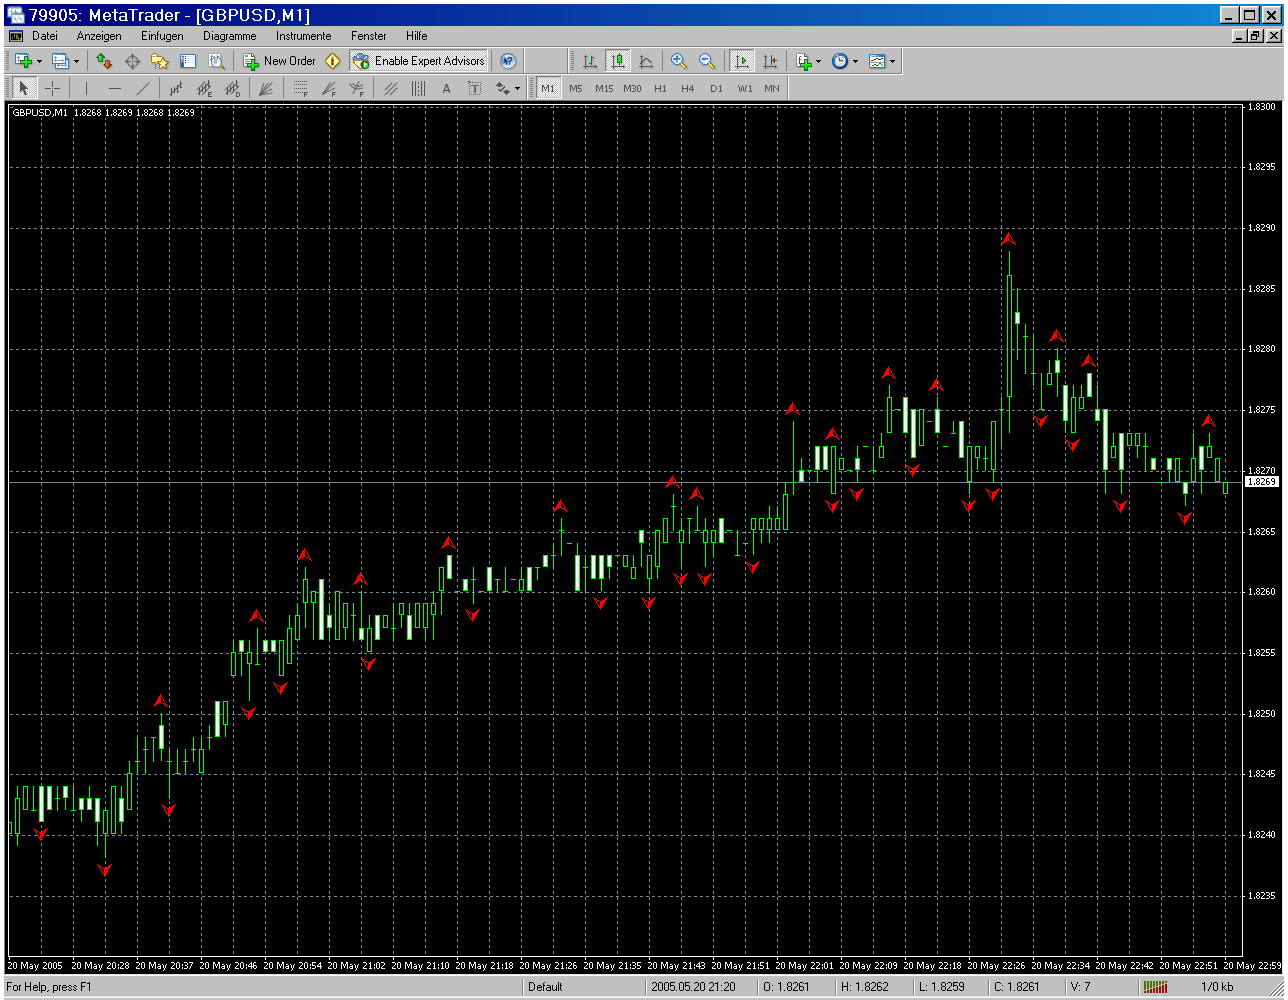The width and height of the screenshot is (1288, 1000).
Task: Select the M15 timeframe
Action: [x=604, y=88]
